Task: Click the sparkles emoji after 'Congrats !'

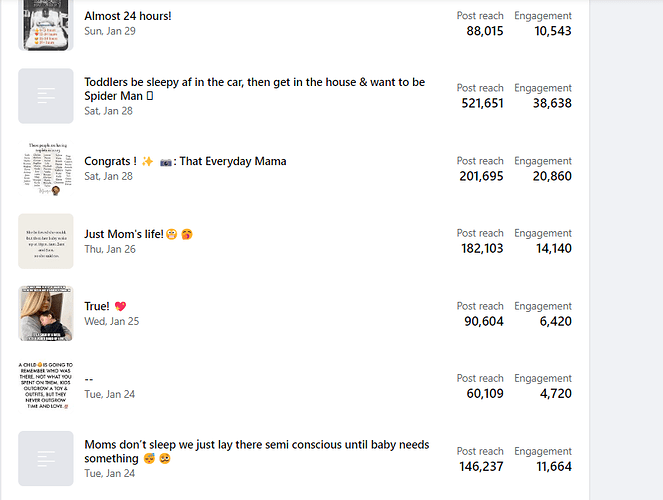Action: (148, 161)
